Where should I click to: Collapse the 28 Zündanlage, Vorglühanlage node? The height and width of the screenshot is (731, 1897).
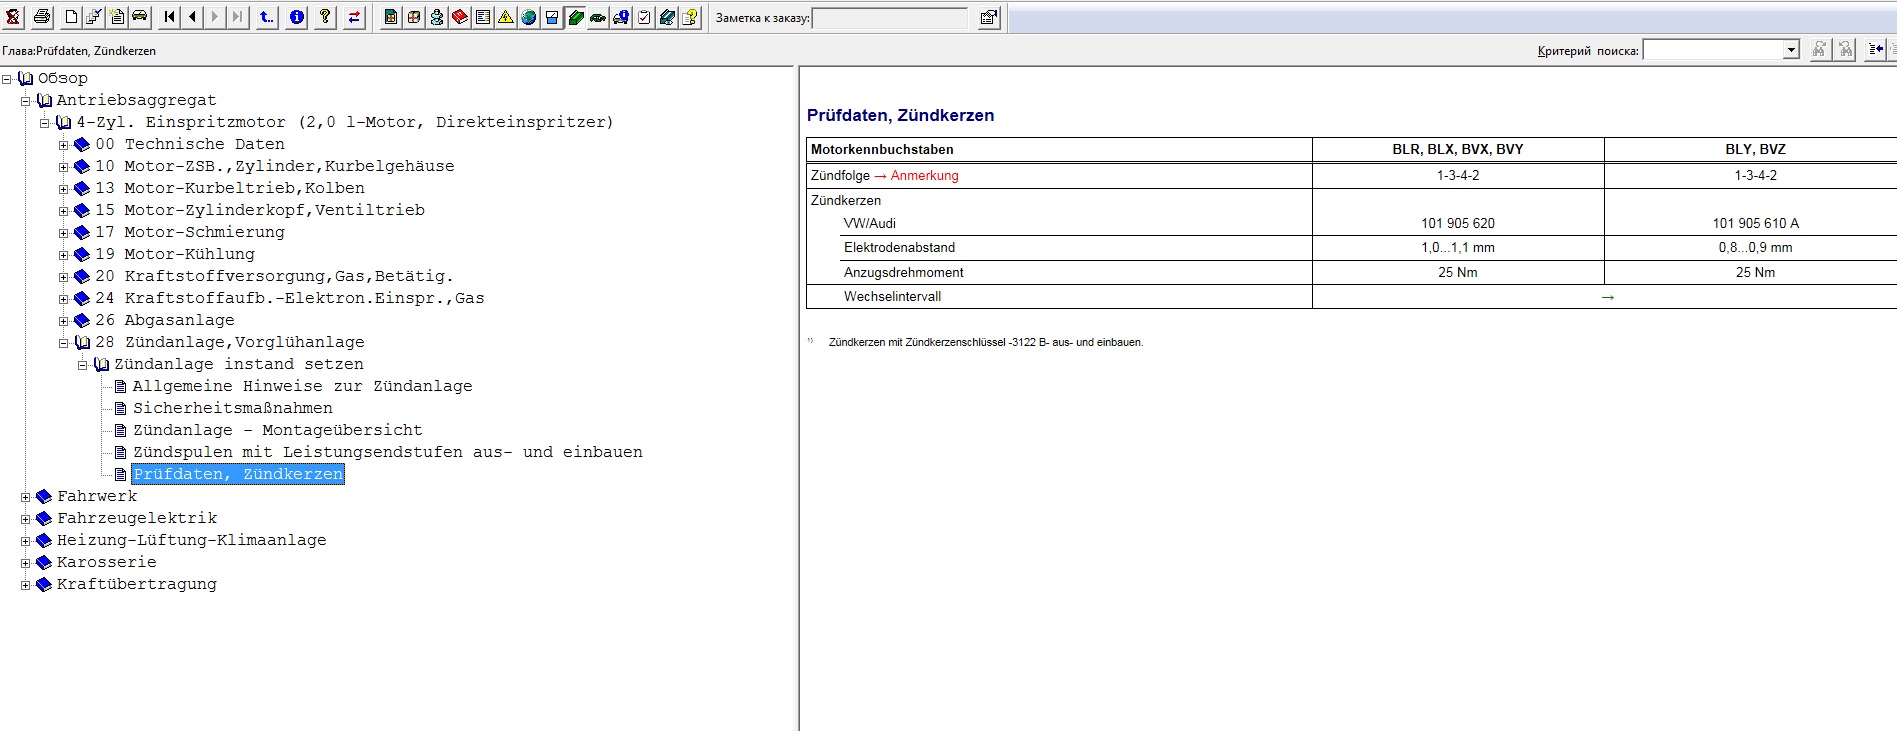(64, 343)
